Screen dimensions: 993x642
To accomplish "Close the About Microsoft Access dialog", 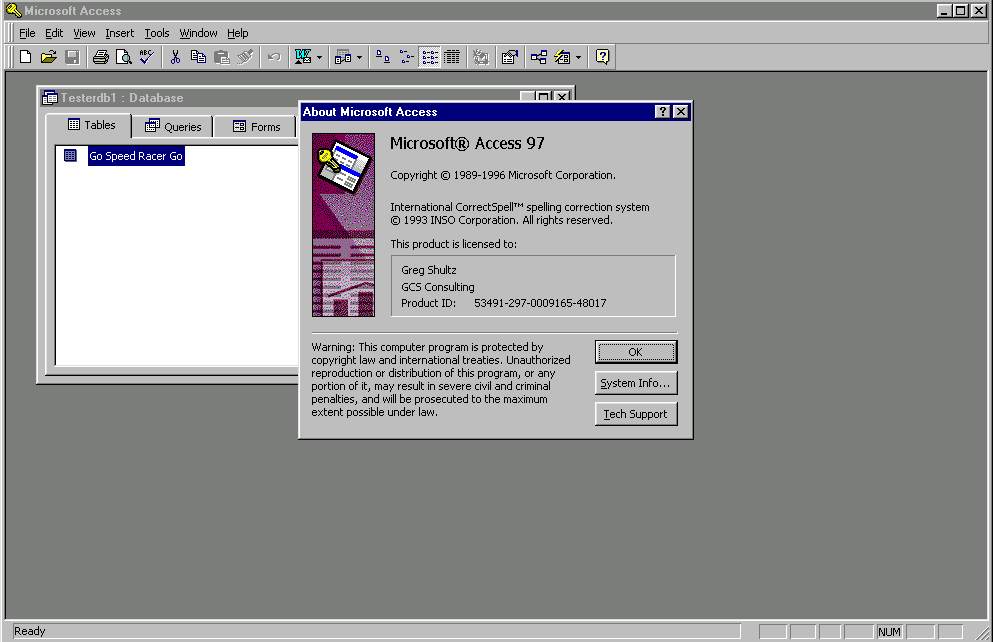I will point(681,111).
